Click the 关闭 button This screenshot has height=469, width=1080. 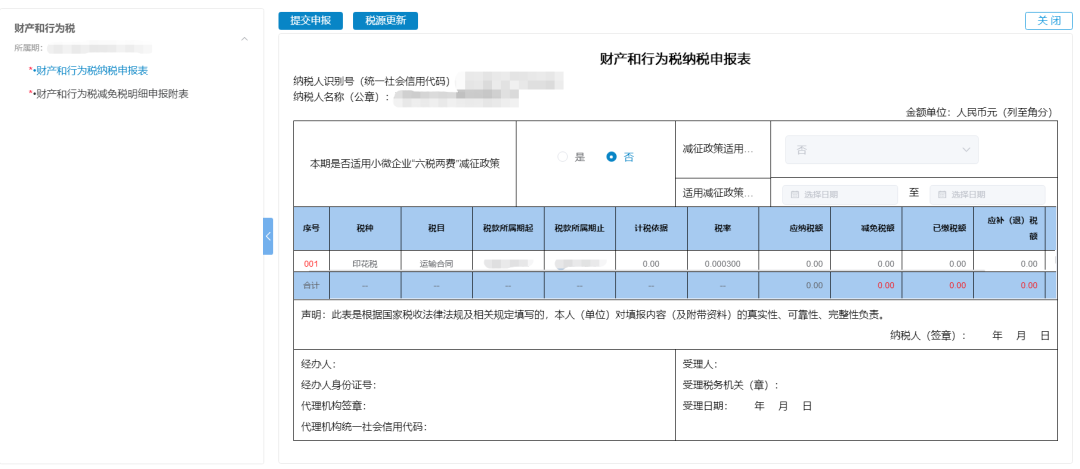pyautogui.click(x=1049, y=21)
